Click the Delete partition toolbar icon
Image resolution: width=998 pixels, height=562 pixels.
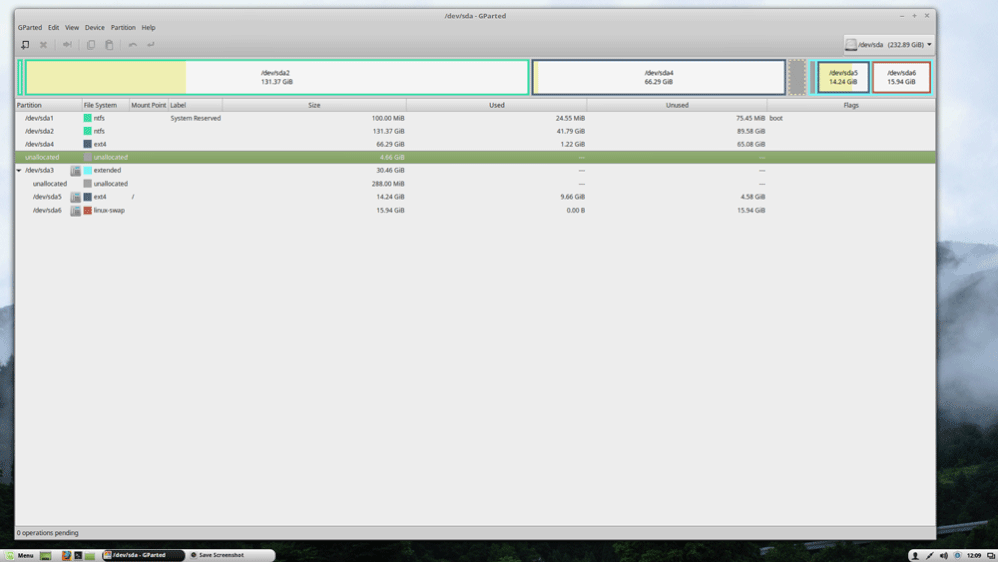[43, 45]
